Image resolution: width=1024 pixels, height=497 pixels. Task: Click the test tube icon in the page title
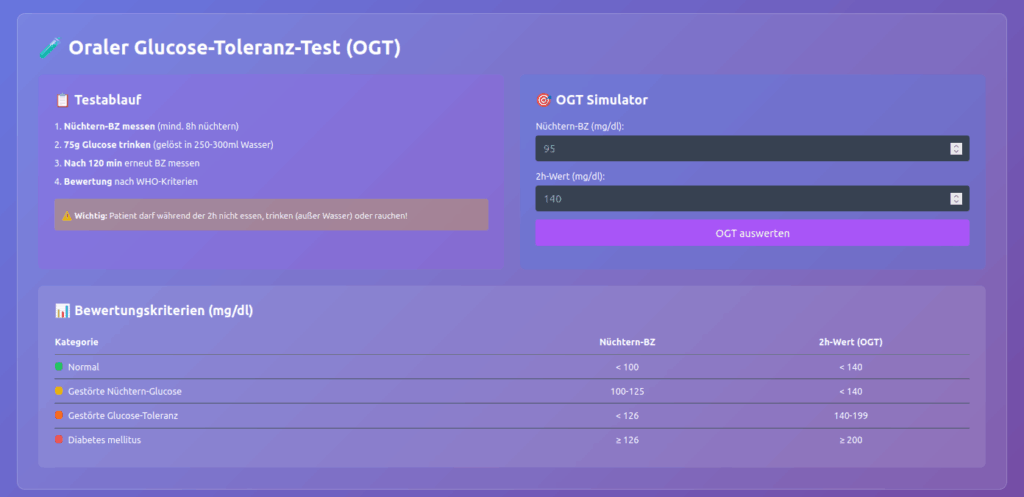[x=50, y=48]
